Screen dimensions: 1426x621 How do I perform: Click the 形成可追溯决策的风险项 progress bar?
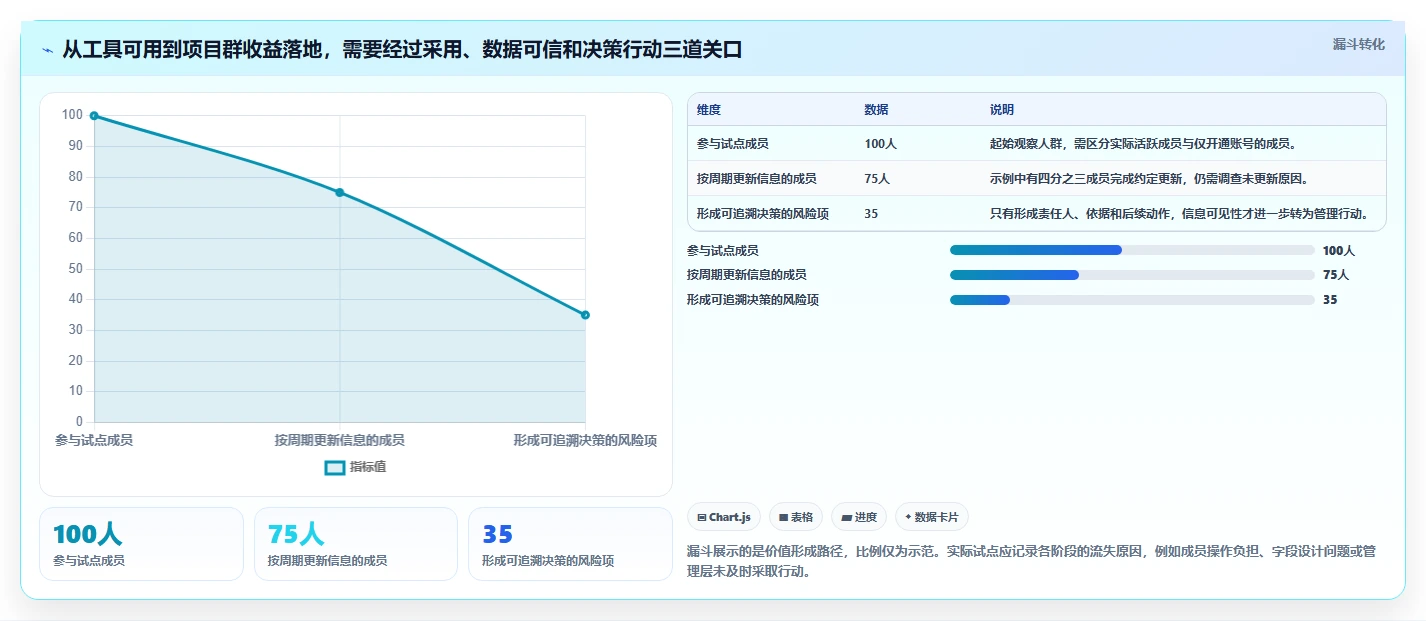pyautogui.click(x=1132, y=300)
